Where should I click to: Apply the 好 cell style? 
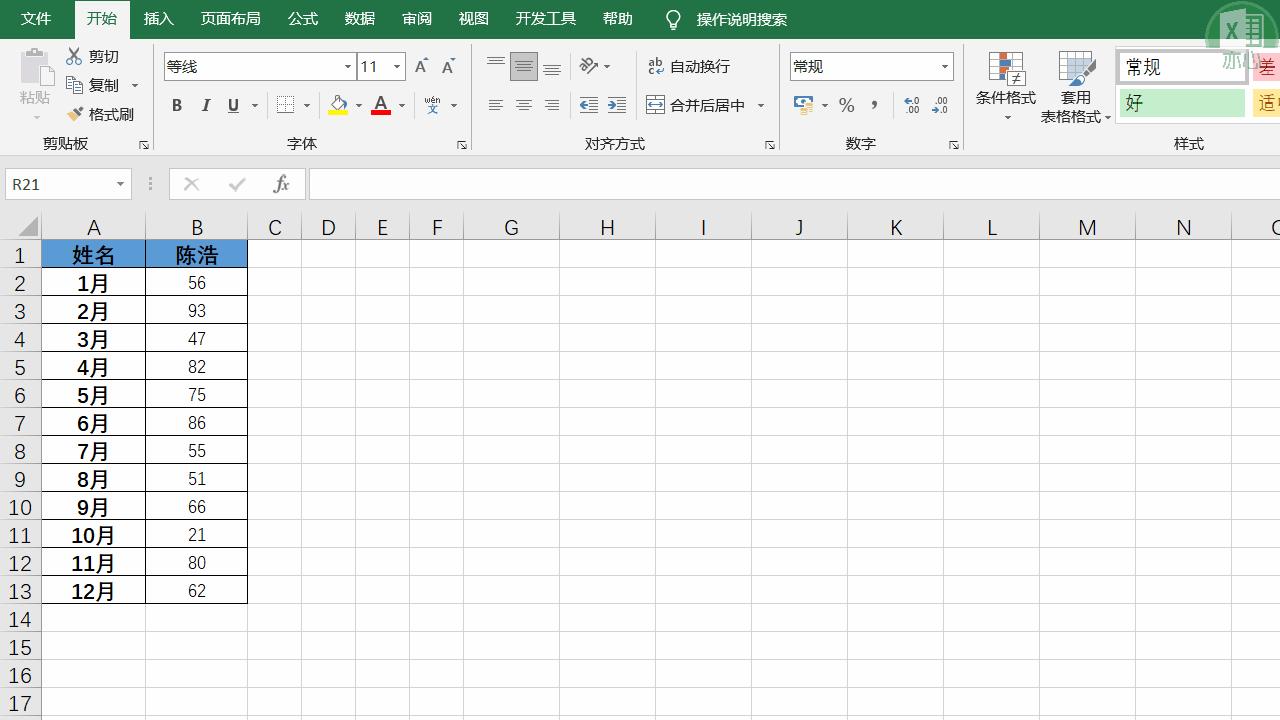click(x=1180, y=103)
